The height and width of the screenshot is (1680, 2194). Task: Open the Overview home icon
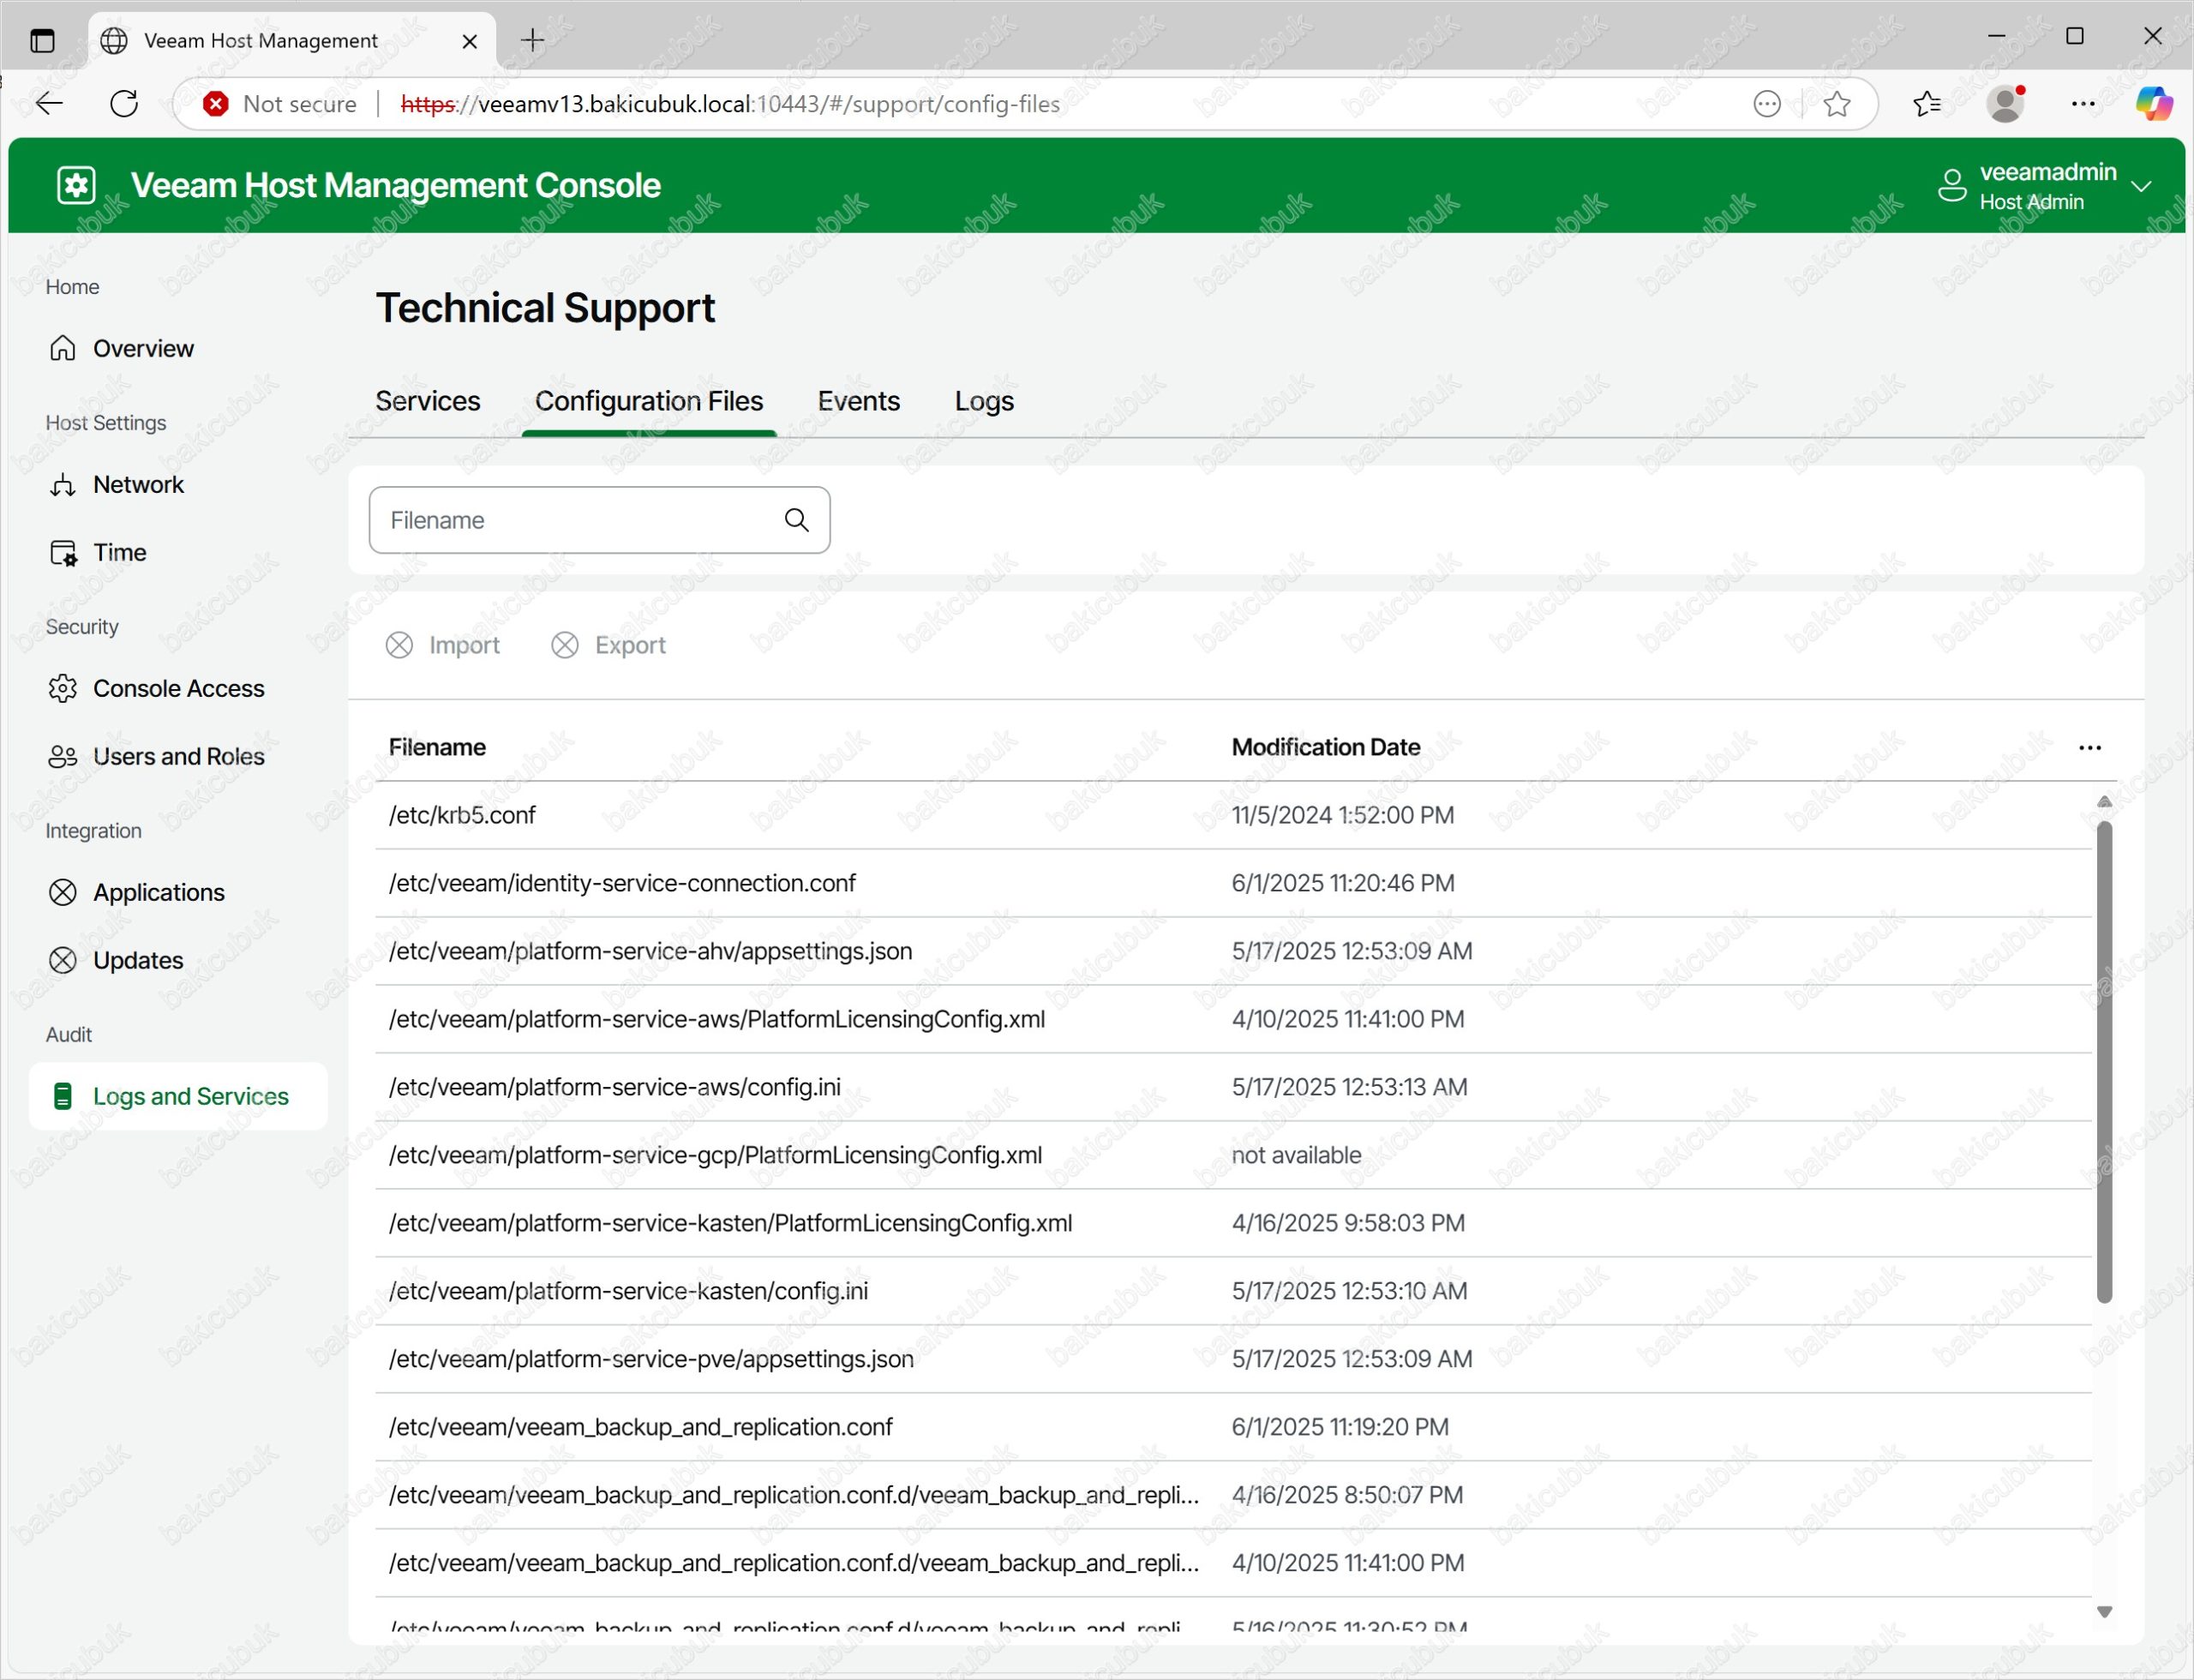(x=63, y=348)
